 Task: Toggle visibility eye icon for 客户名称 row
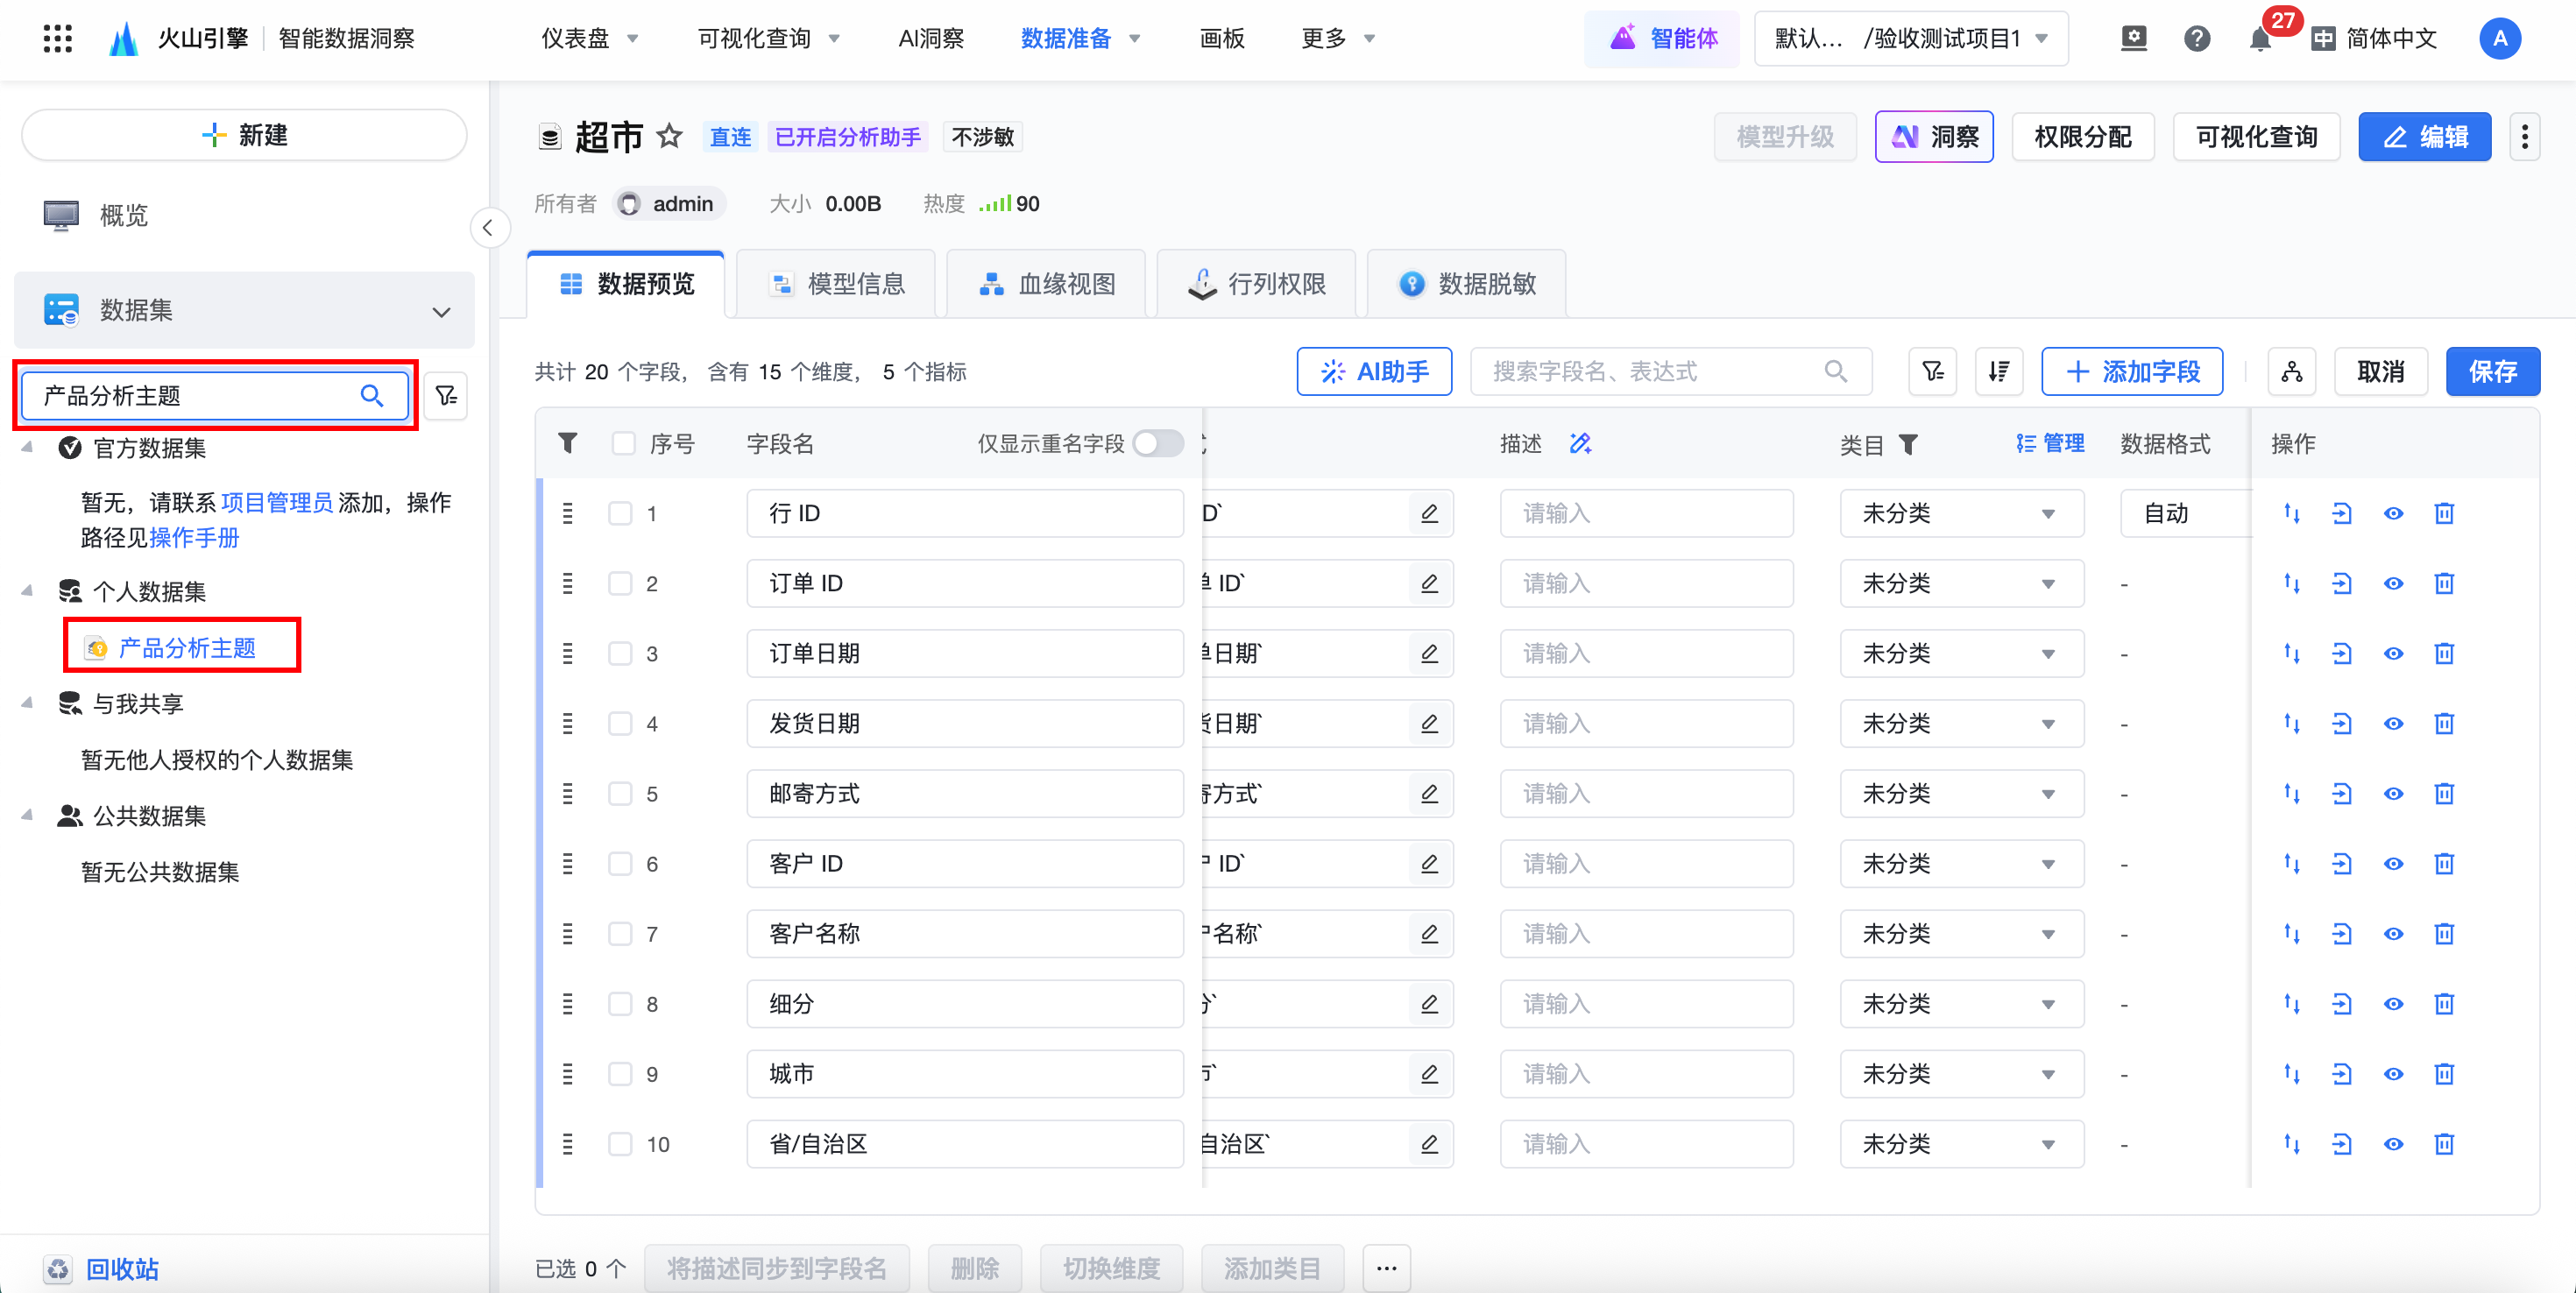2392,934
